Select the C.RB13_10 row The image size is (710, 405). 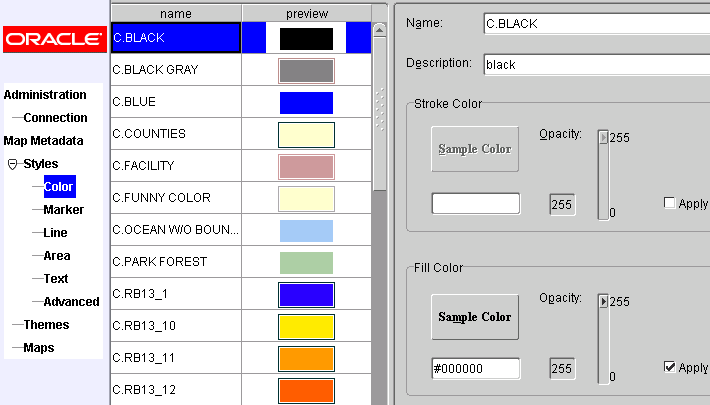coord(241,326)
